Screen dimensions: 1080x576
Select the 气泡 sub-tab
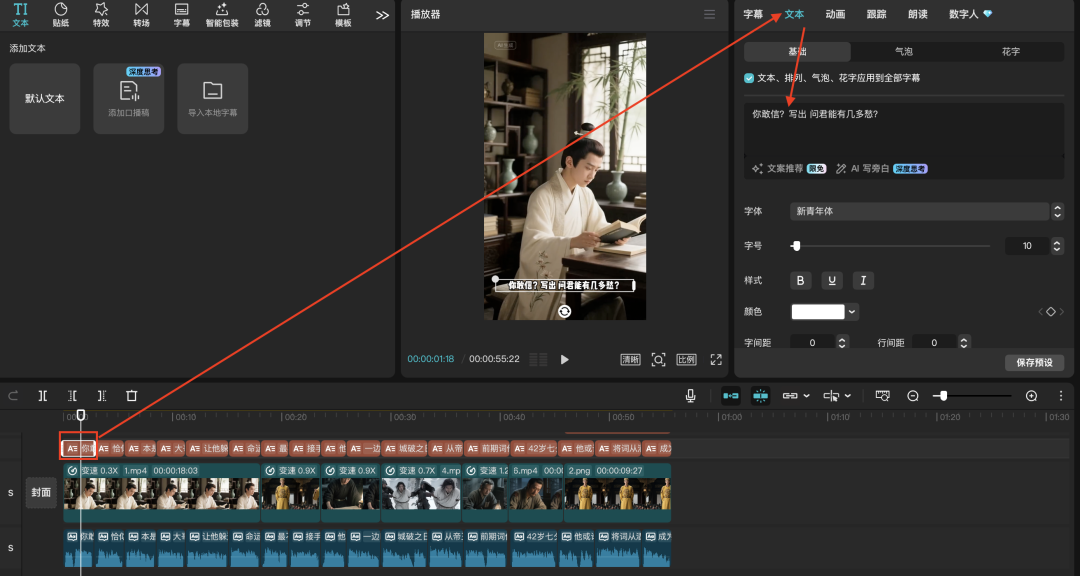903,51
